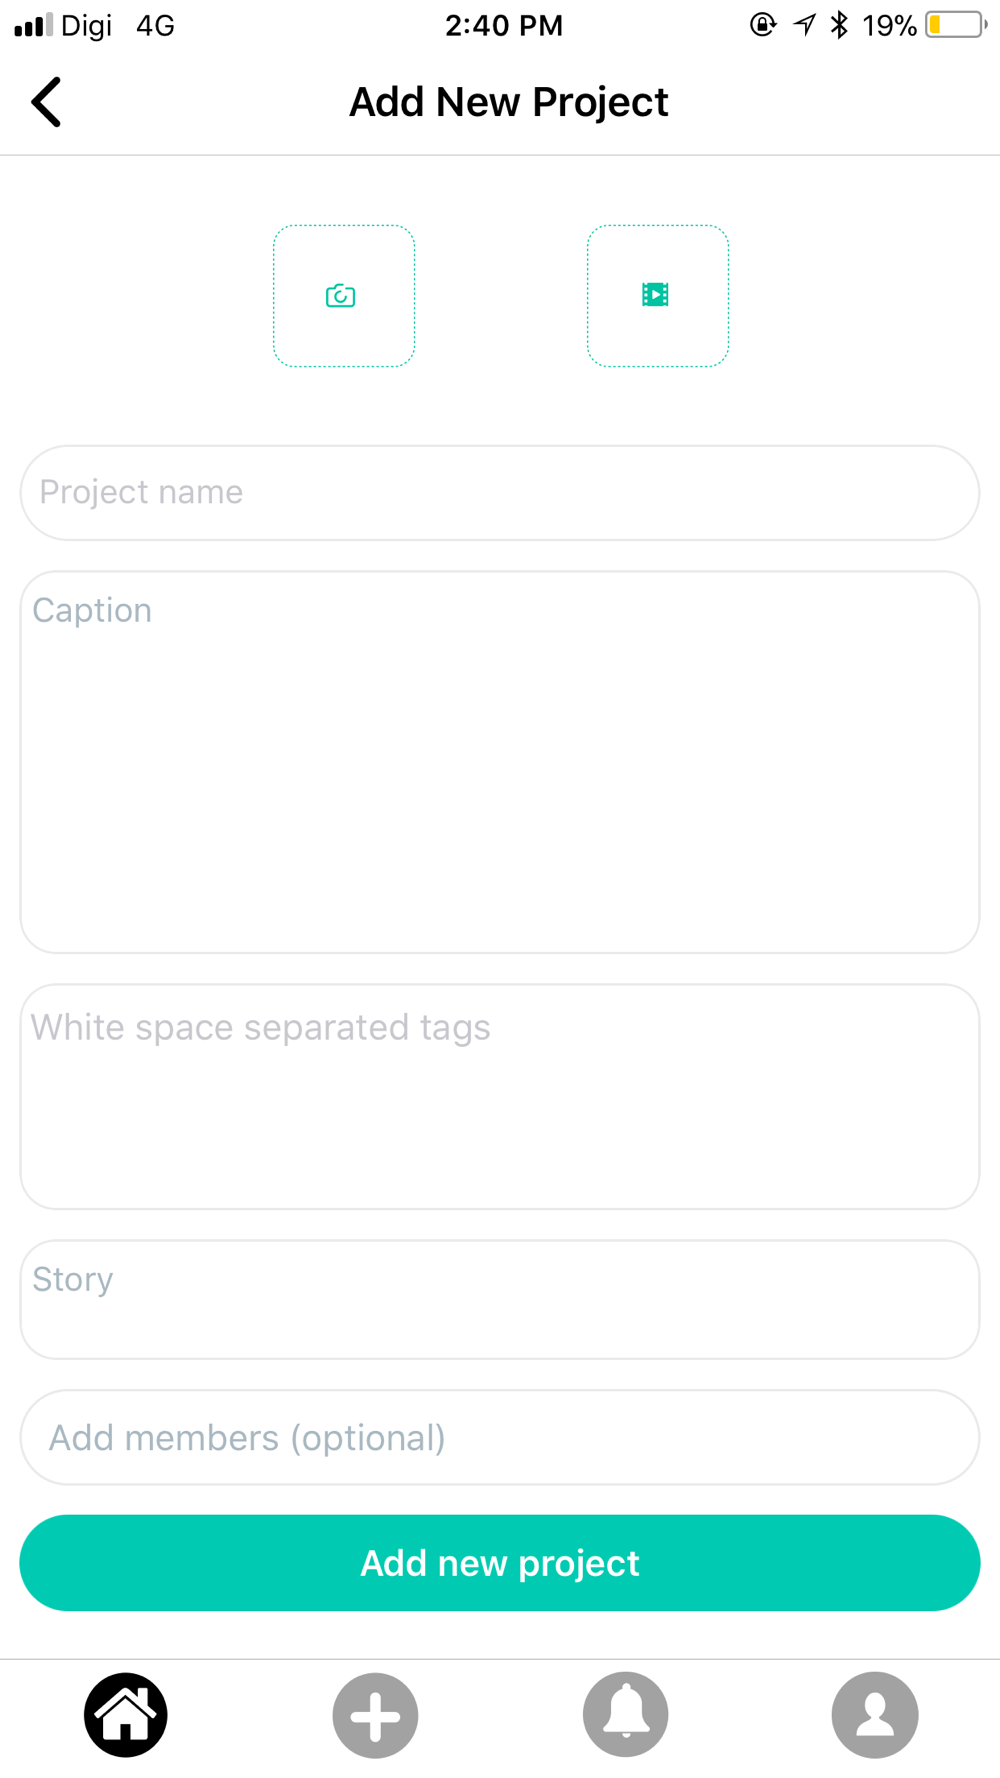Tap the rotation lock status icon
Screen dimensions: 1000x1778
763,25
